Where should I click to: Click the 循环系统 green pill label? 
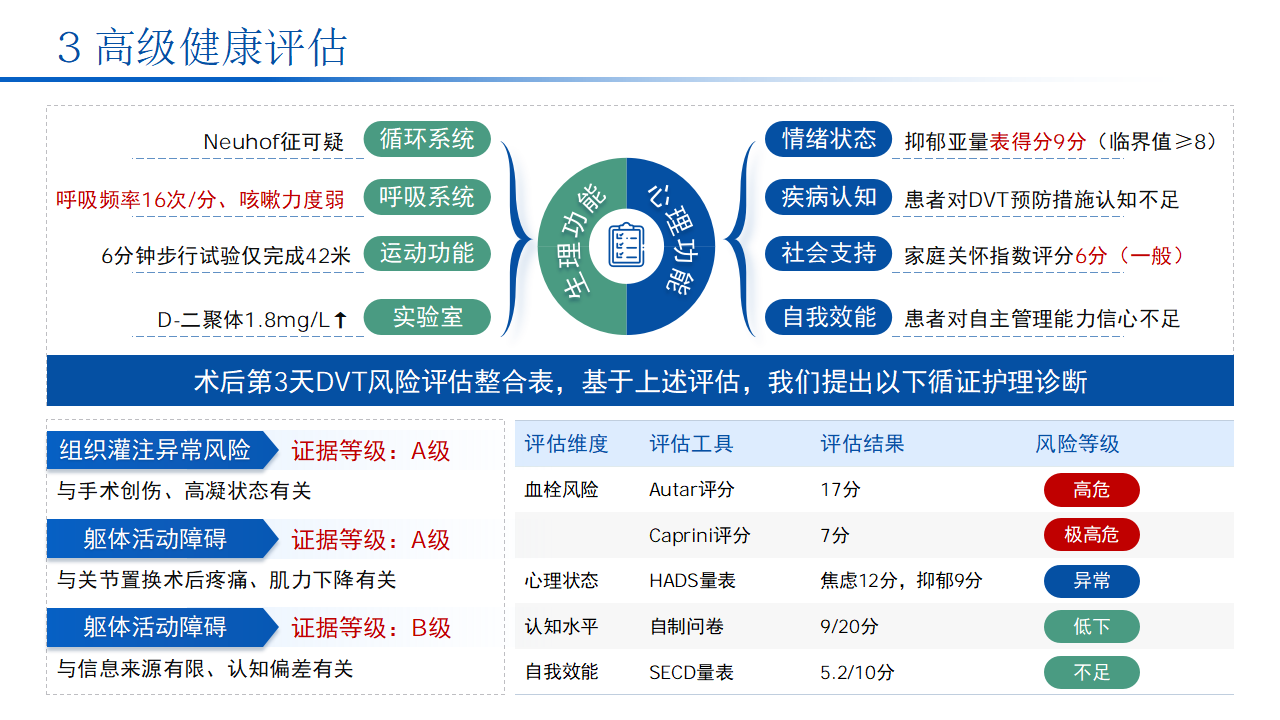(x=427, y=139)
